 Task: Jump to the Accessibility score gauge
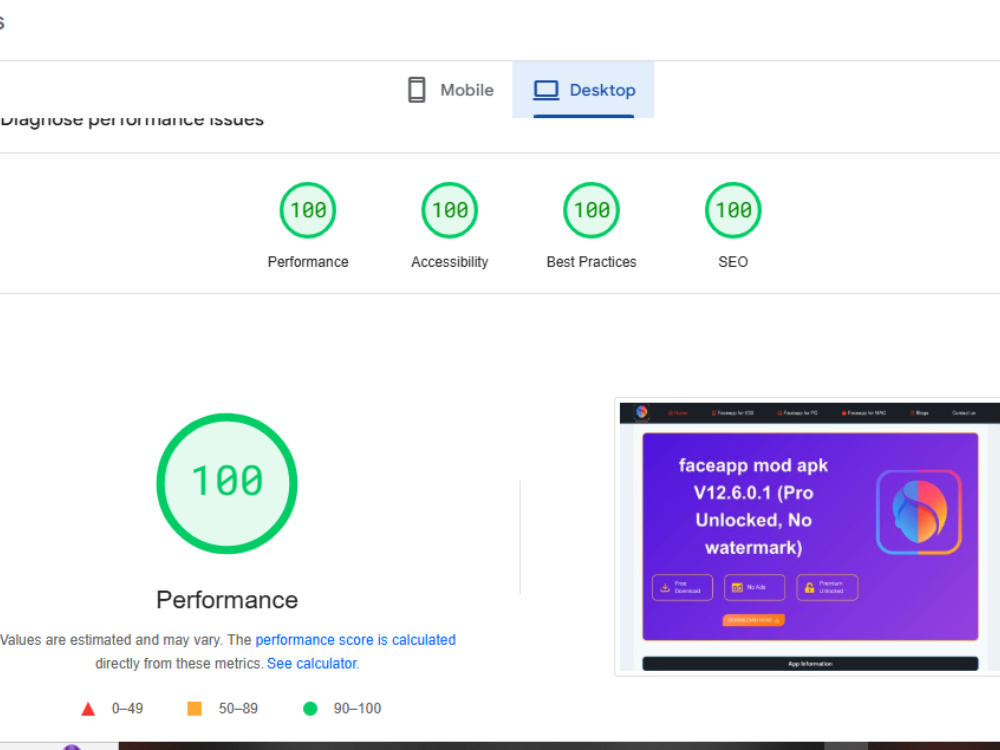click(450, 210)
